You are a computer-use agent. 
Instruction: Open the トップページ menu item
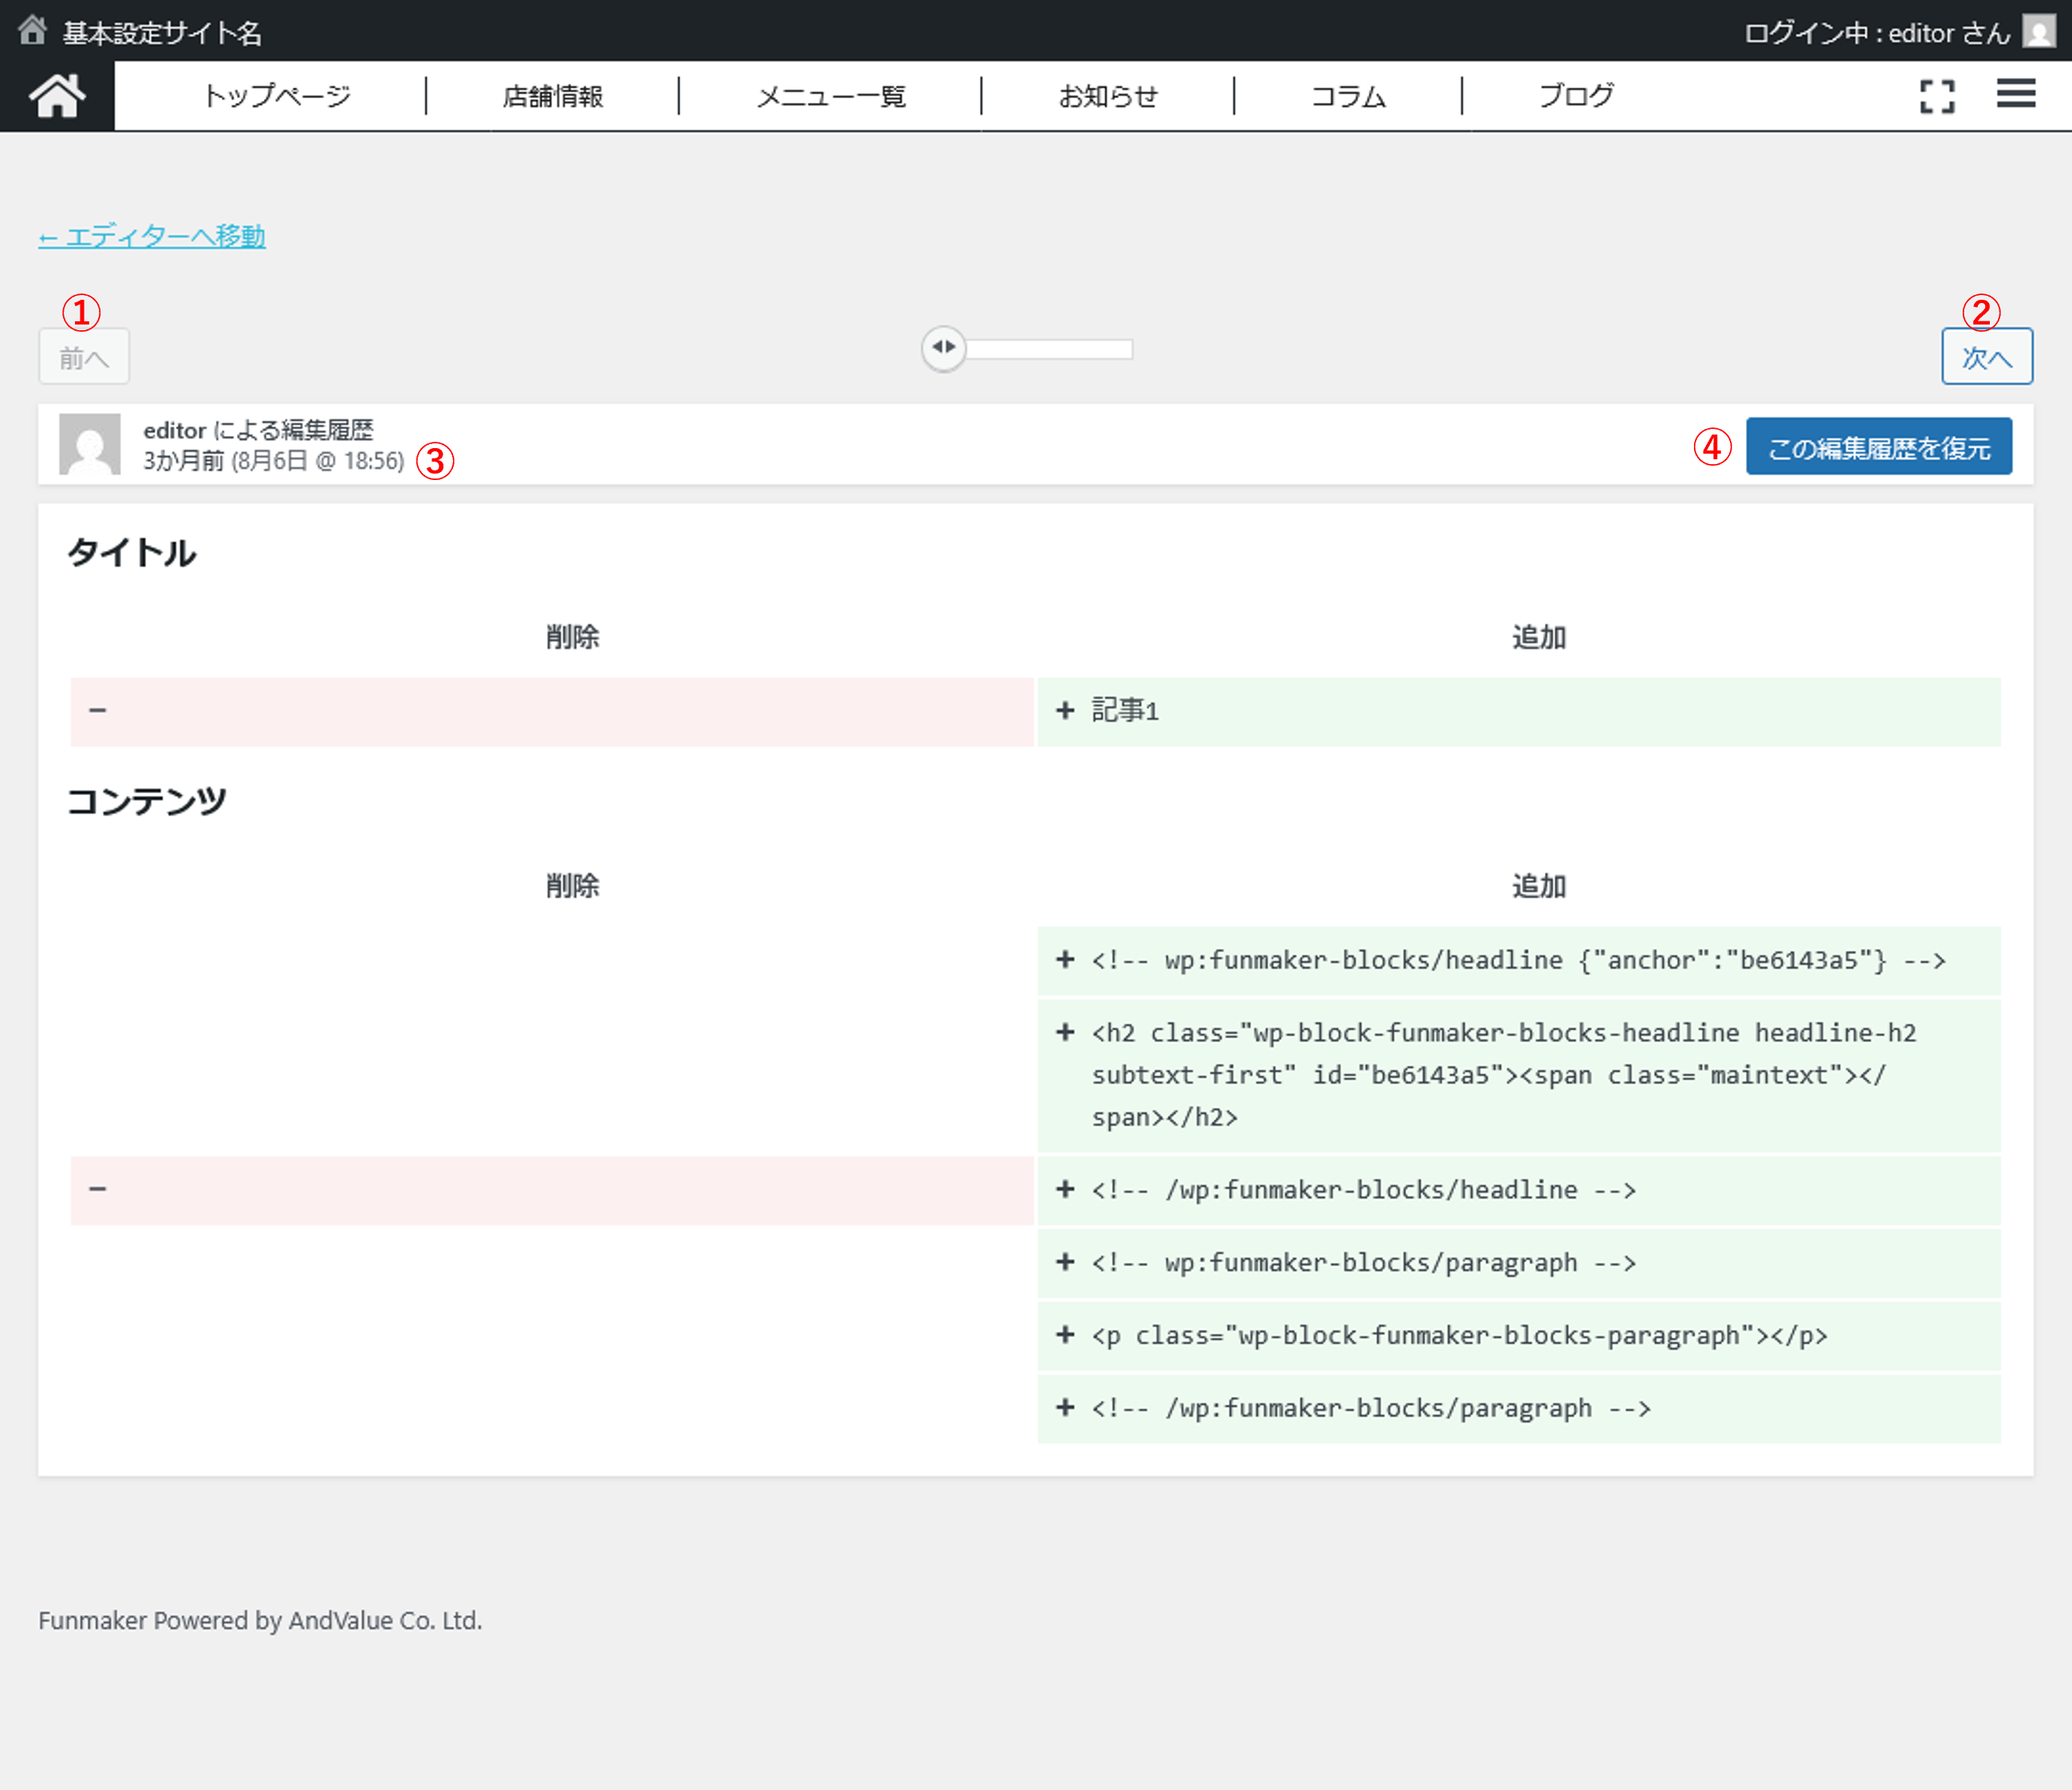(277, 96)
